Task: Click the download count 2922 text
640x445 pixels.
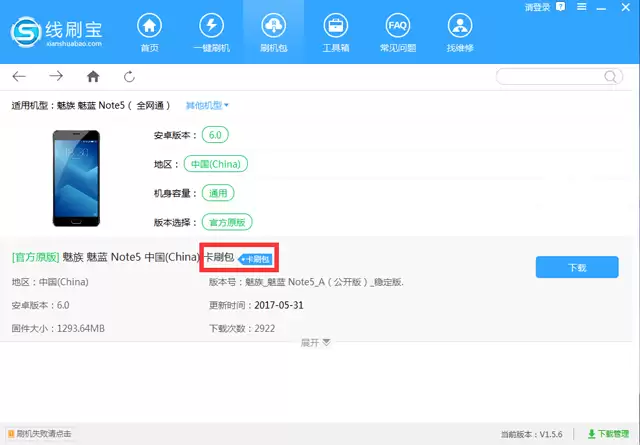Action: click(x=264, y=328)
